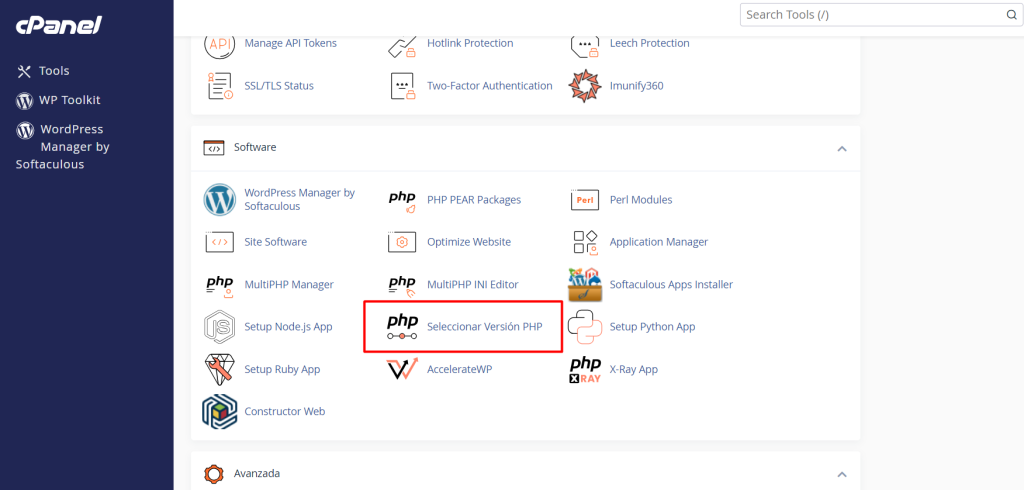Open Seleccionar Versión PHP link
1024x490 pixels.
coord(485,327)
